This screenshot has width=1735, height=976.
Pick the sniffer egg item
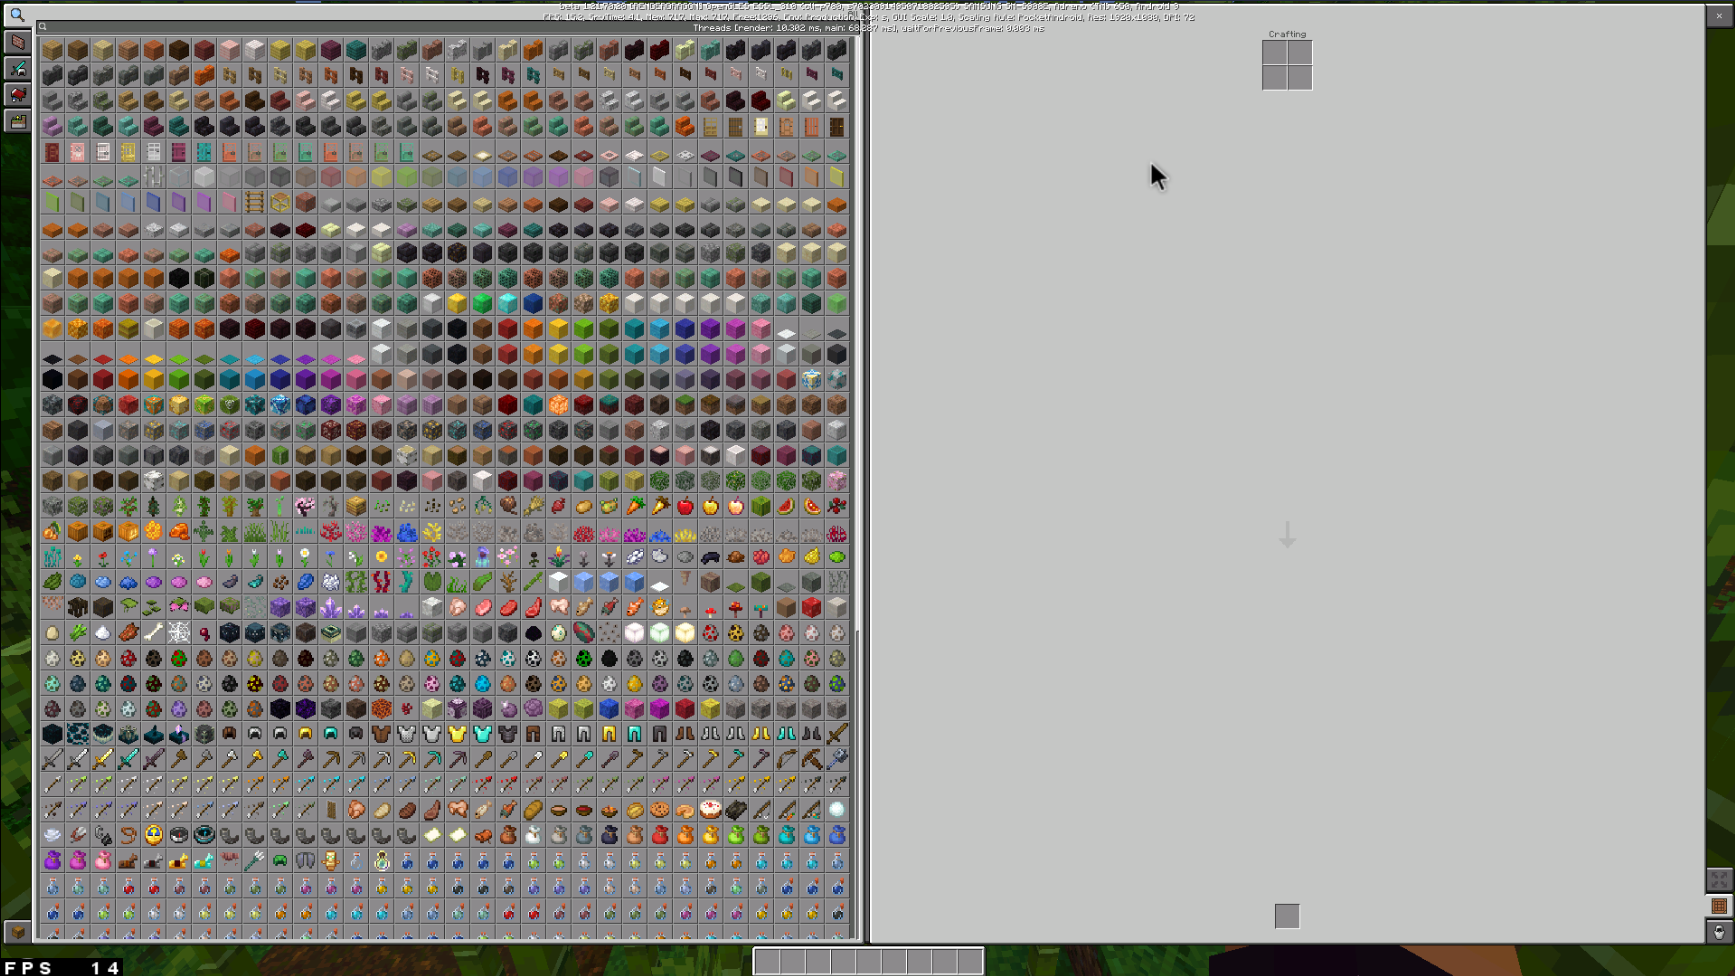(x=584, y=633)
